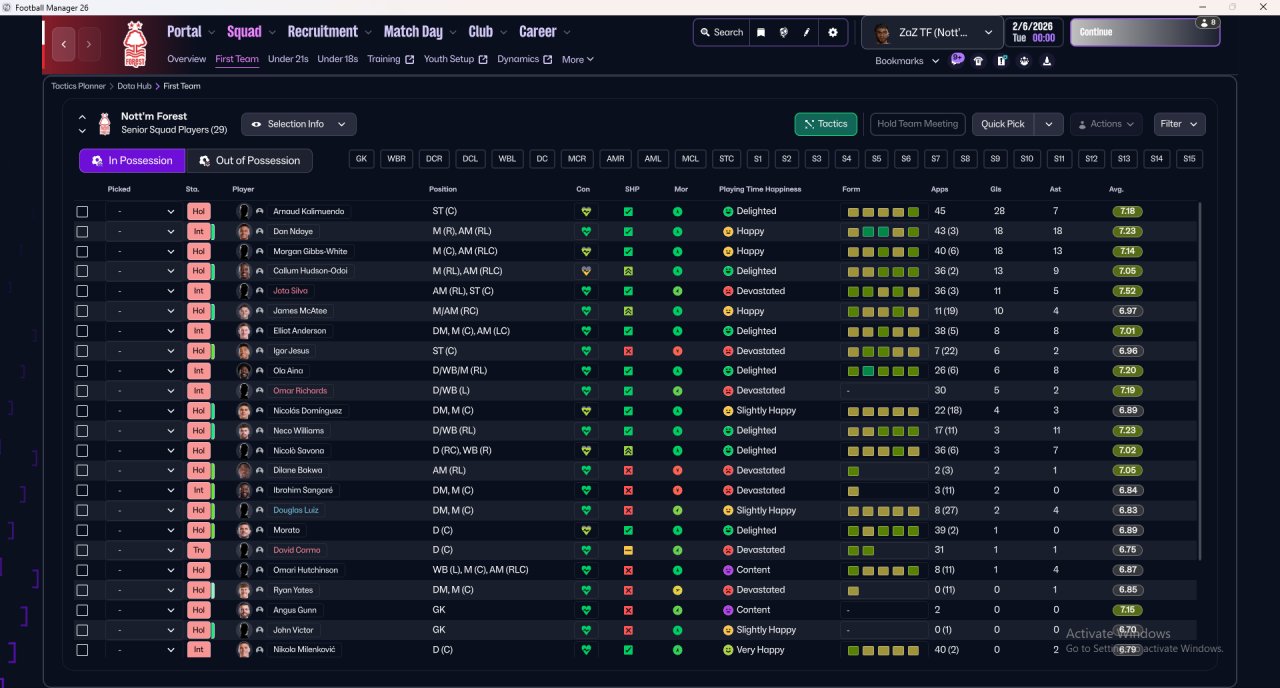
Task: Open the messages inbox bubble icon
Action: pyautogui.click(x=957, y=60)
